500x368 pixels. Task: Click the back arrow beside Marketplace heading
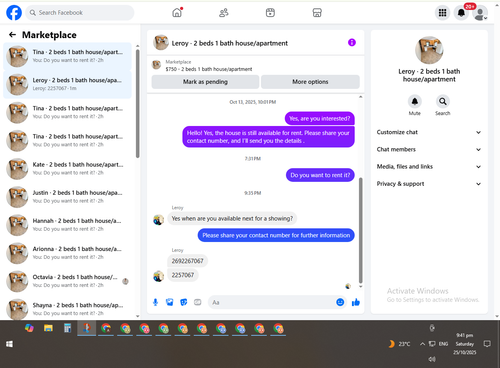point(12,35)
